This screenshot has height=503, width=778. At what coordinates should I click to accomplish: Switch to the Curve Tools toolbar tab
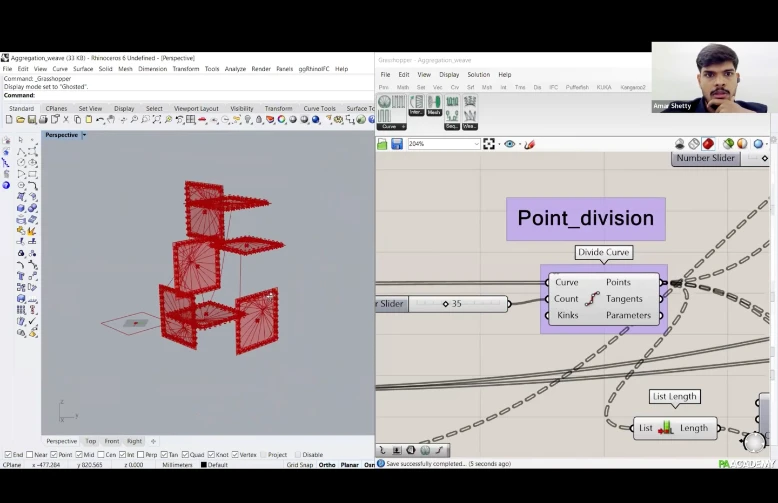(x=319, y=108)
